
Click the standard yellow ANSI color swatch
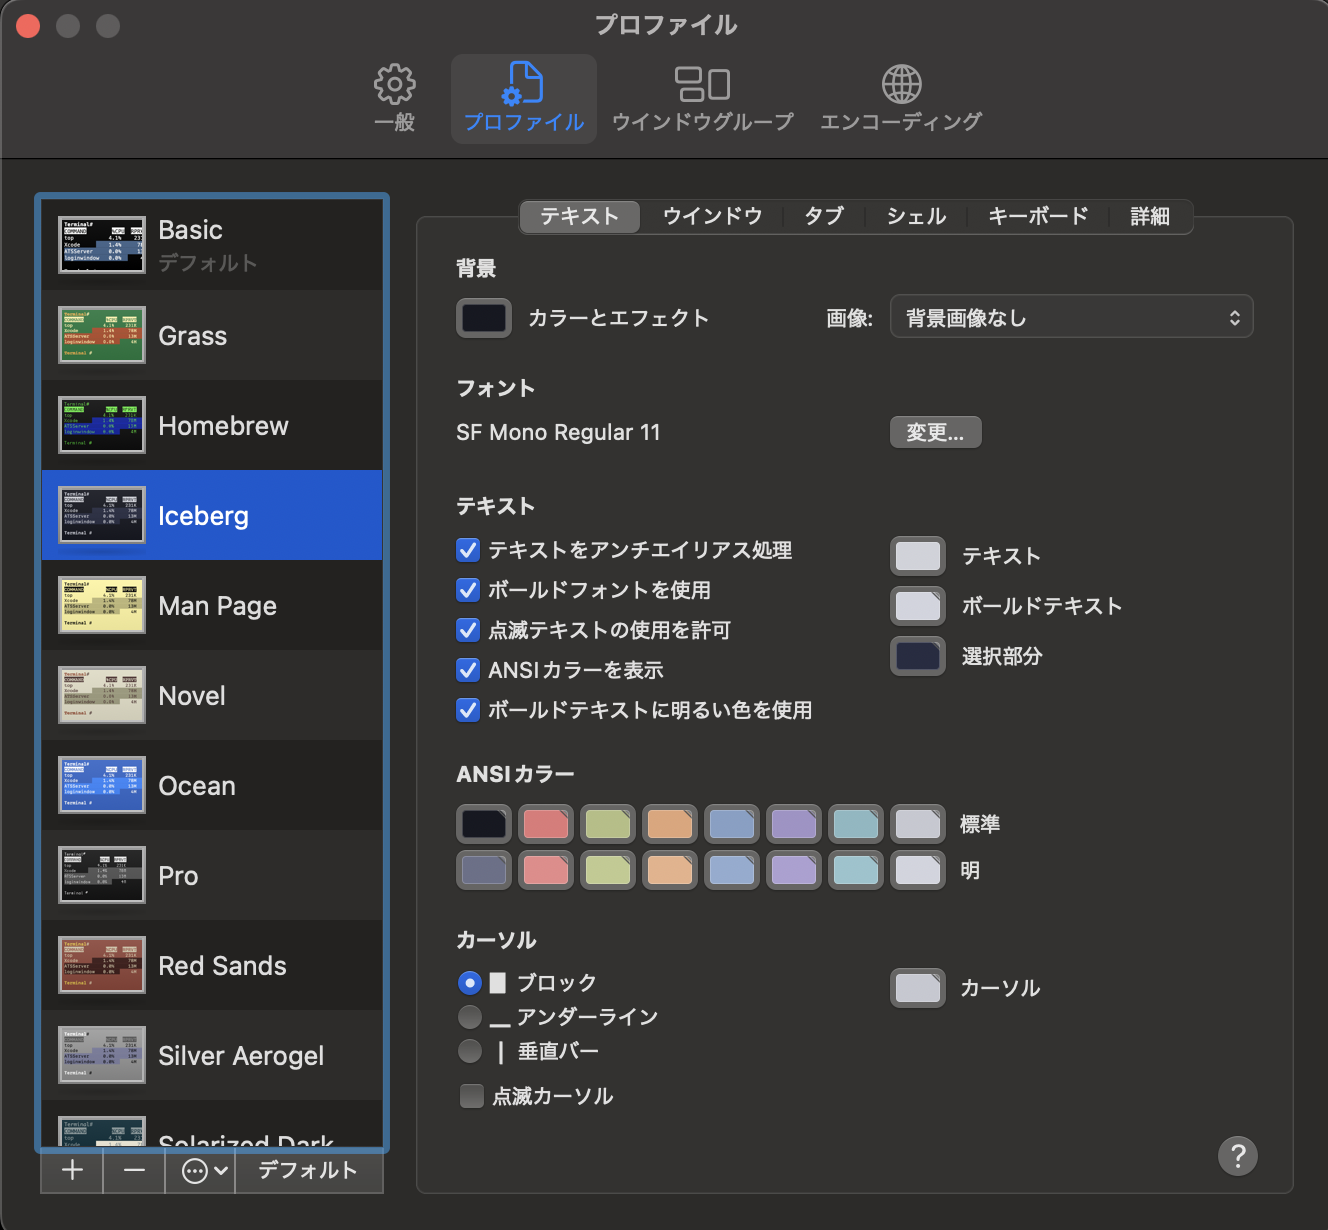pos(670,824)
